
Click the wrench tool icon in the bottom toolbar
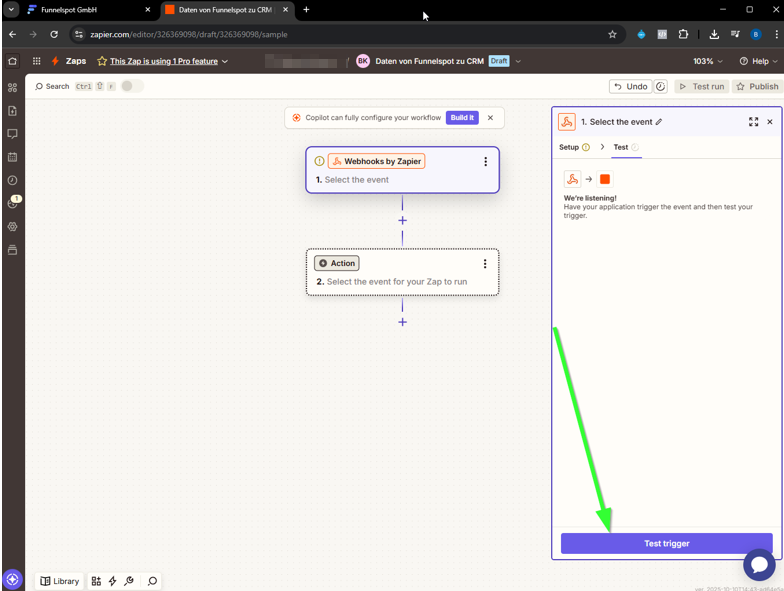point(129,581)
